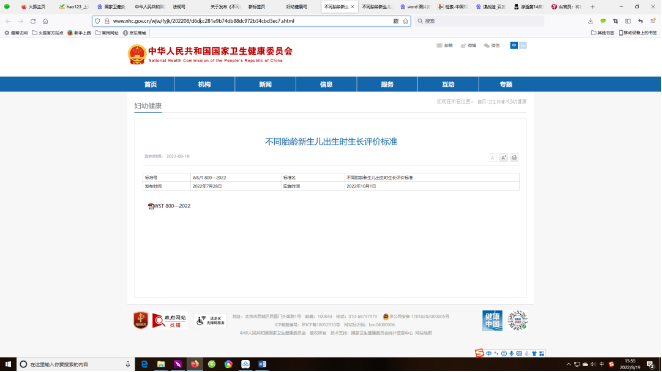Image resolution: width=662 pixels, height=372 pixels.
Task: Open the 常用网址 bookmark folder
Action: (x=107, y=33)
